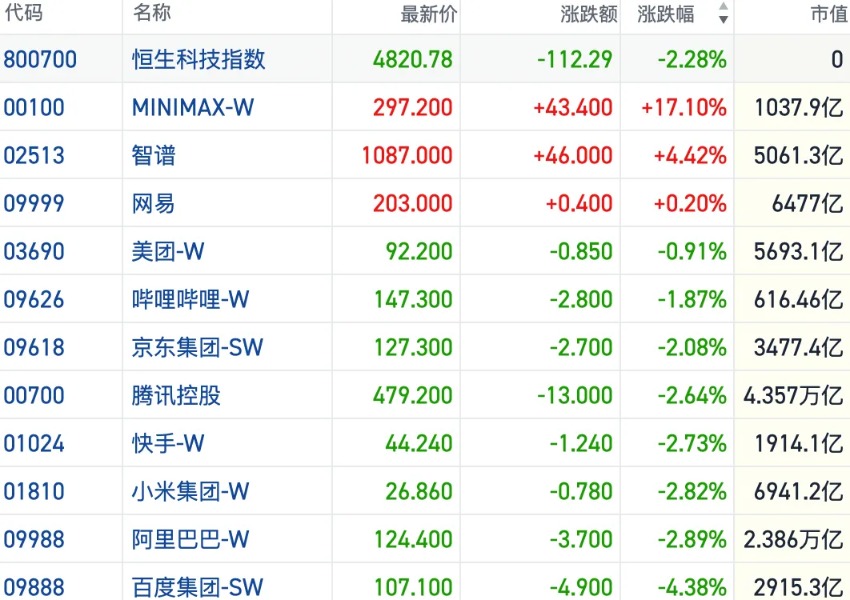The image size is (850, 600).
Task: Sort by 最新价 column header
Action: pos(429,14)
